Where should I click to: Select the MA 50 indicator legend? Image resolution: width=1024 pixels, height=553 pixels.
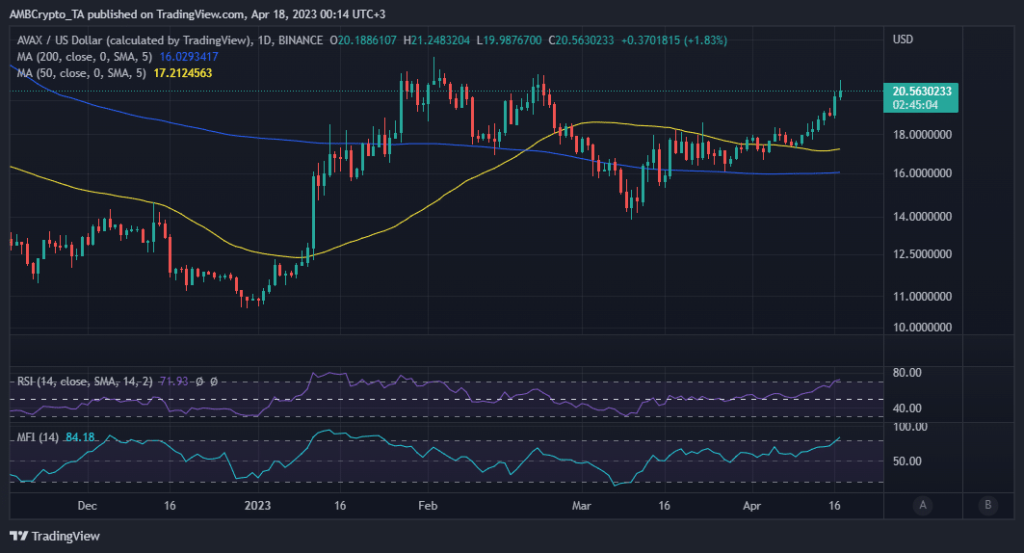68,74
